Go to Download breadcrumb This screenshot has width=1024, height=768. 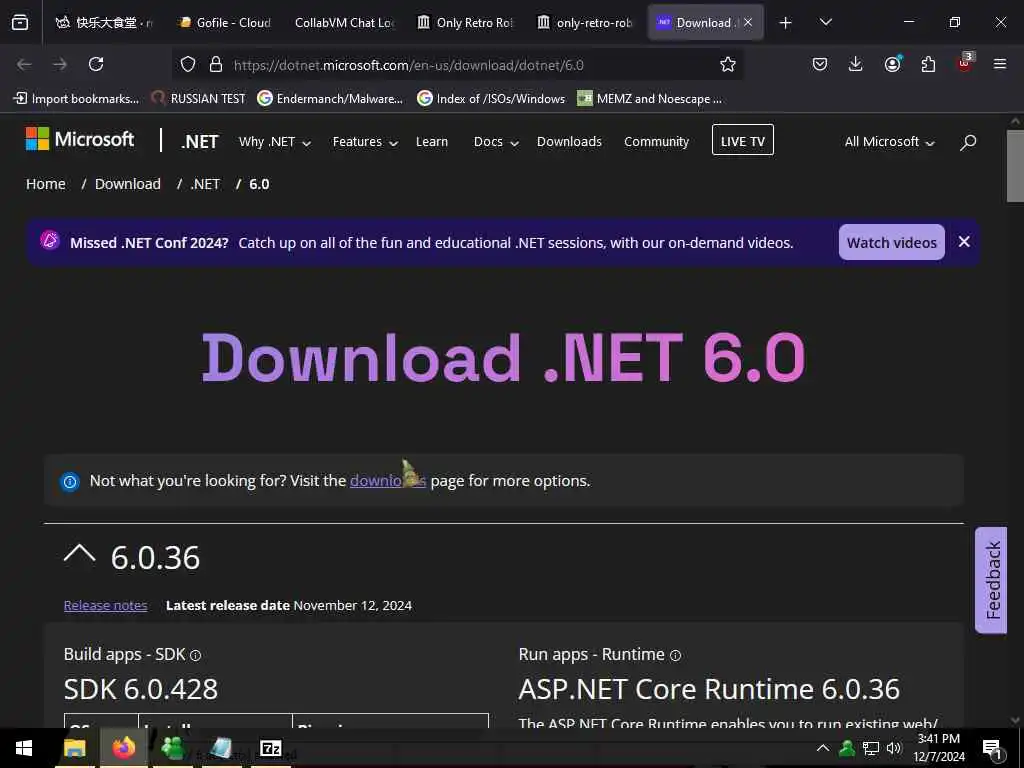[127, 184]
